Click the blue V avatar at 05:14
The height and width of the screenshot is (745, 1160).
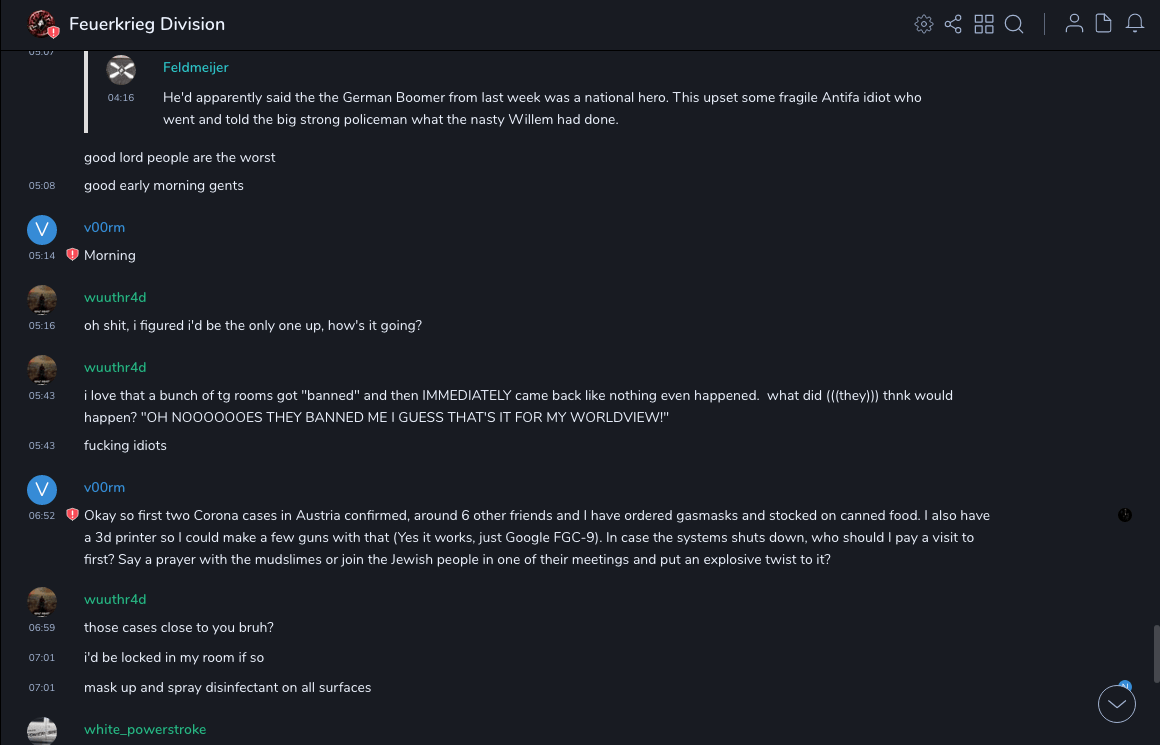(42, 230)
